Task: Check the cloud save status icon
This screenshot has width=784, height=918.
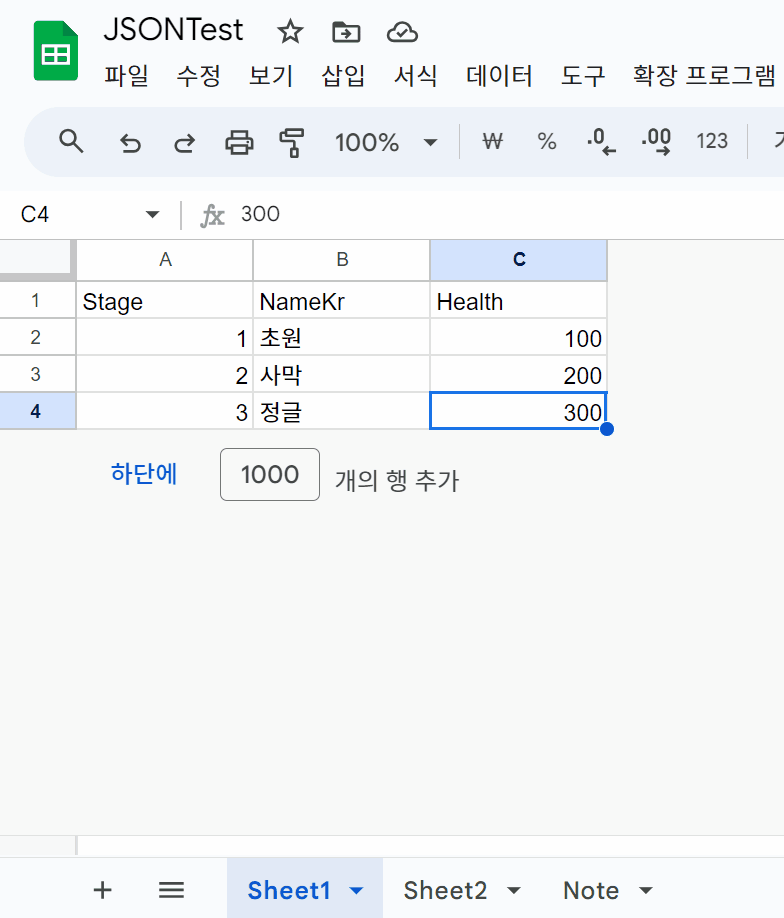Action: pyautogui.click(x=402, y=32)
